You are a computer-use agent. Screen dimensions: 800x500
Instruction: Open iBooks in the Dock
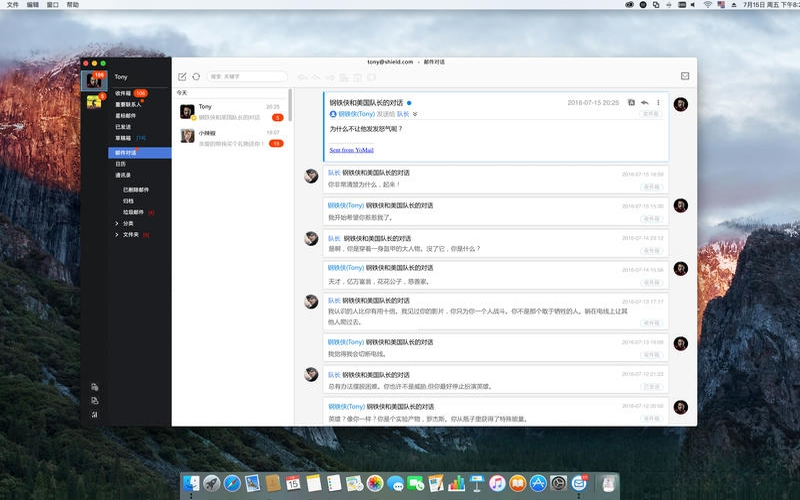[x=518, y=483]
